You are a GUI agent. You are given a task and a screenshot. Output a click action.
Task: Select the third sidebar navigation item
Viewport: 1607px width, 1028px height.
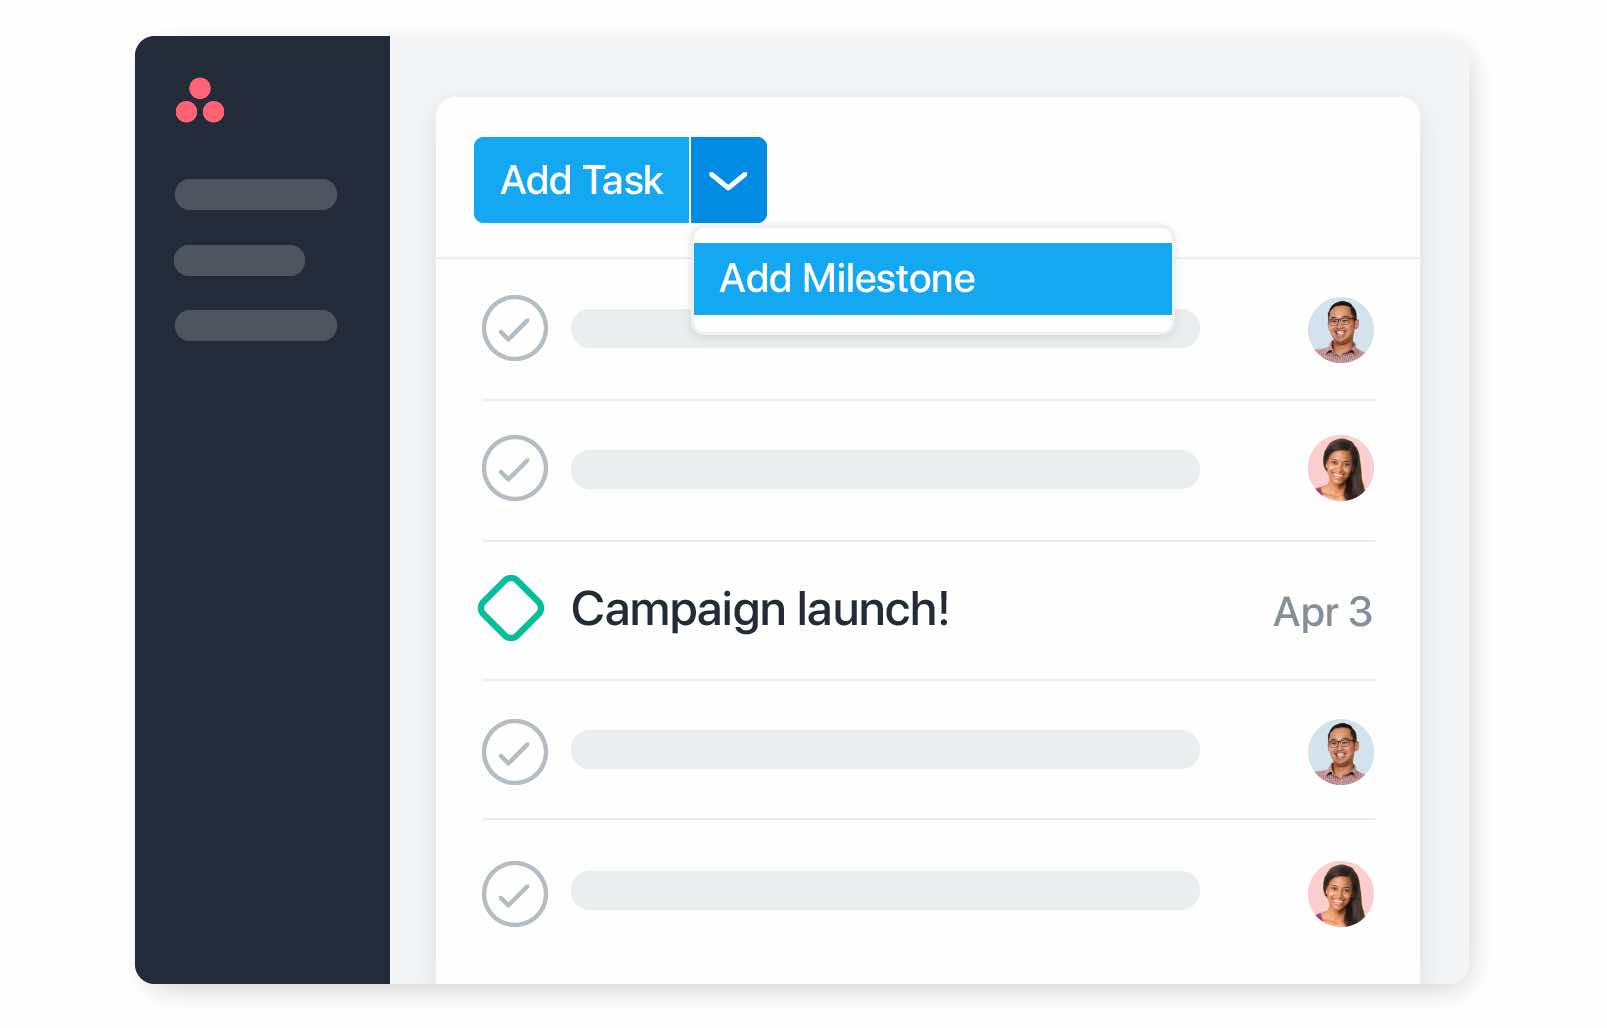pyautogui.click(x=256, y=325)
